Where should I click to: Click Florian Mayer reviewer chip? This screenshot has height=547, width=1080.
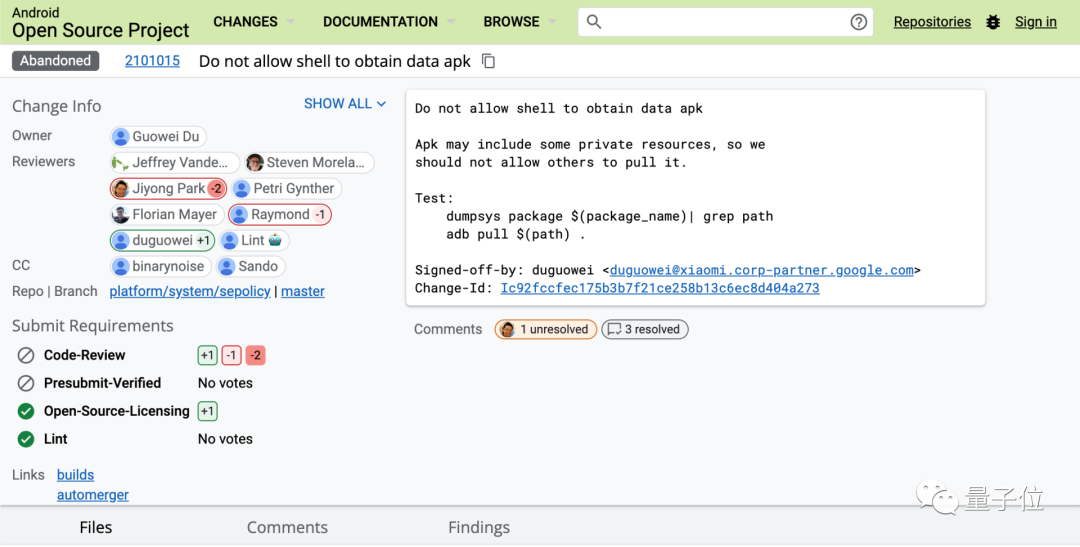point(165,214)
